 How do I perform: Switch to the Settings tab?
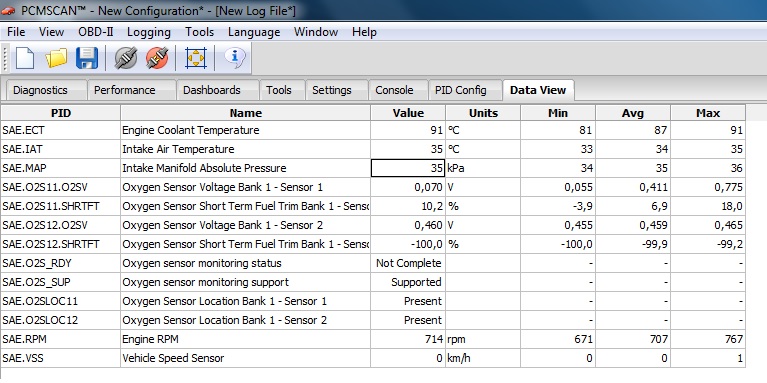coord(337,90)
